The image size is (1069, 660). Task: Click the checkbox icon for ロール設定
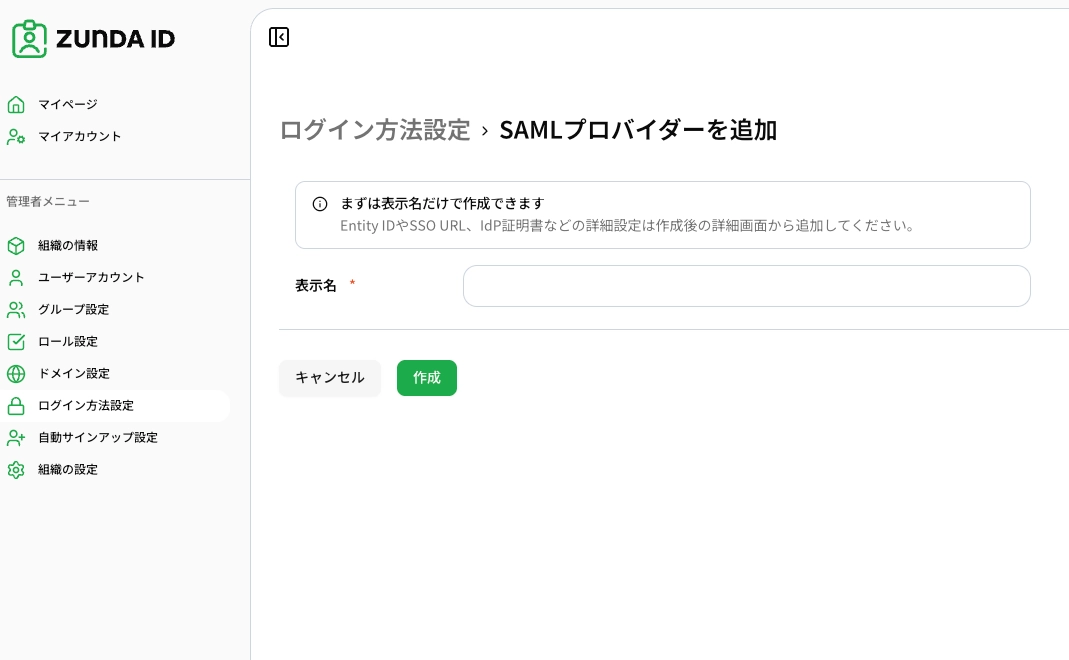point(16,342)
